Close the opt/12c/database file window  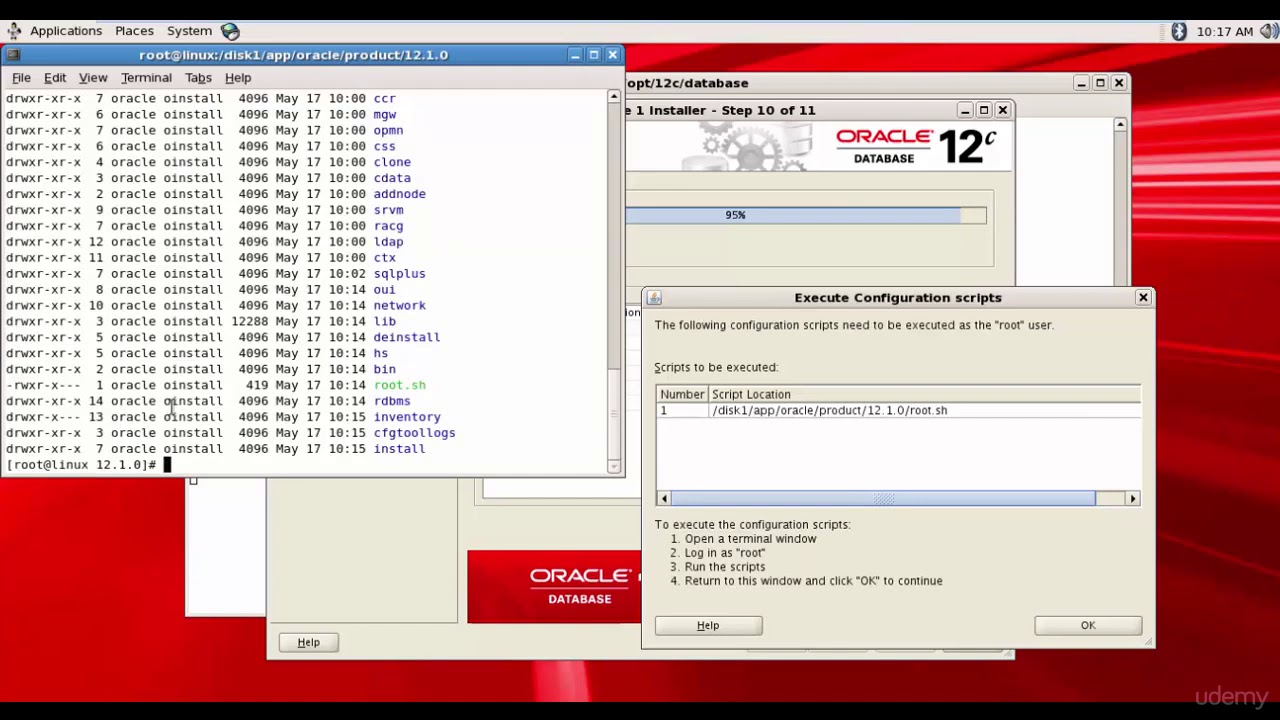coord(1119,83)
